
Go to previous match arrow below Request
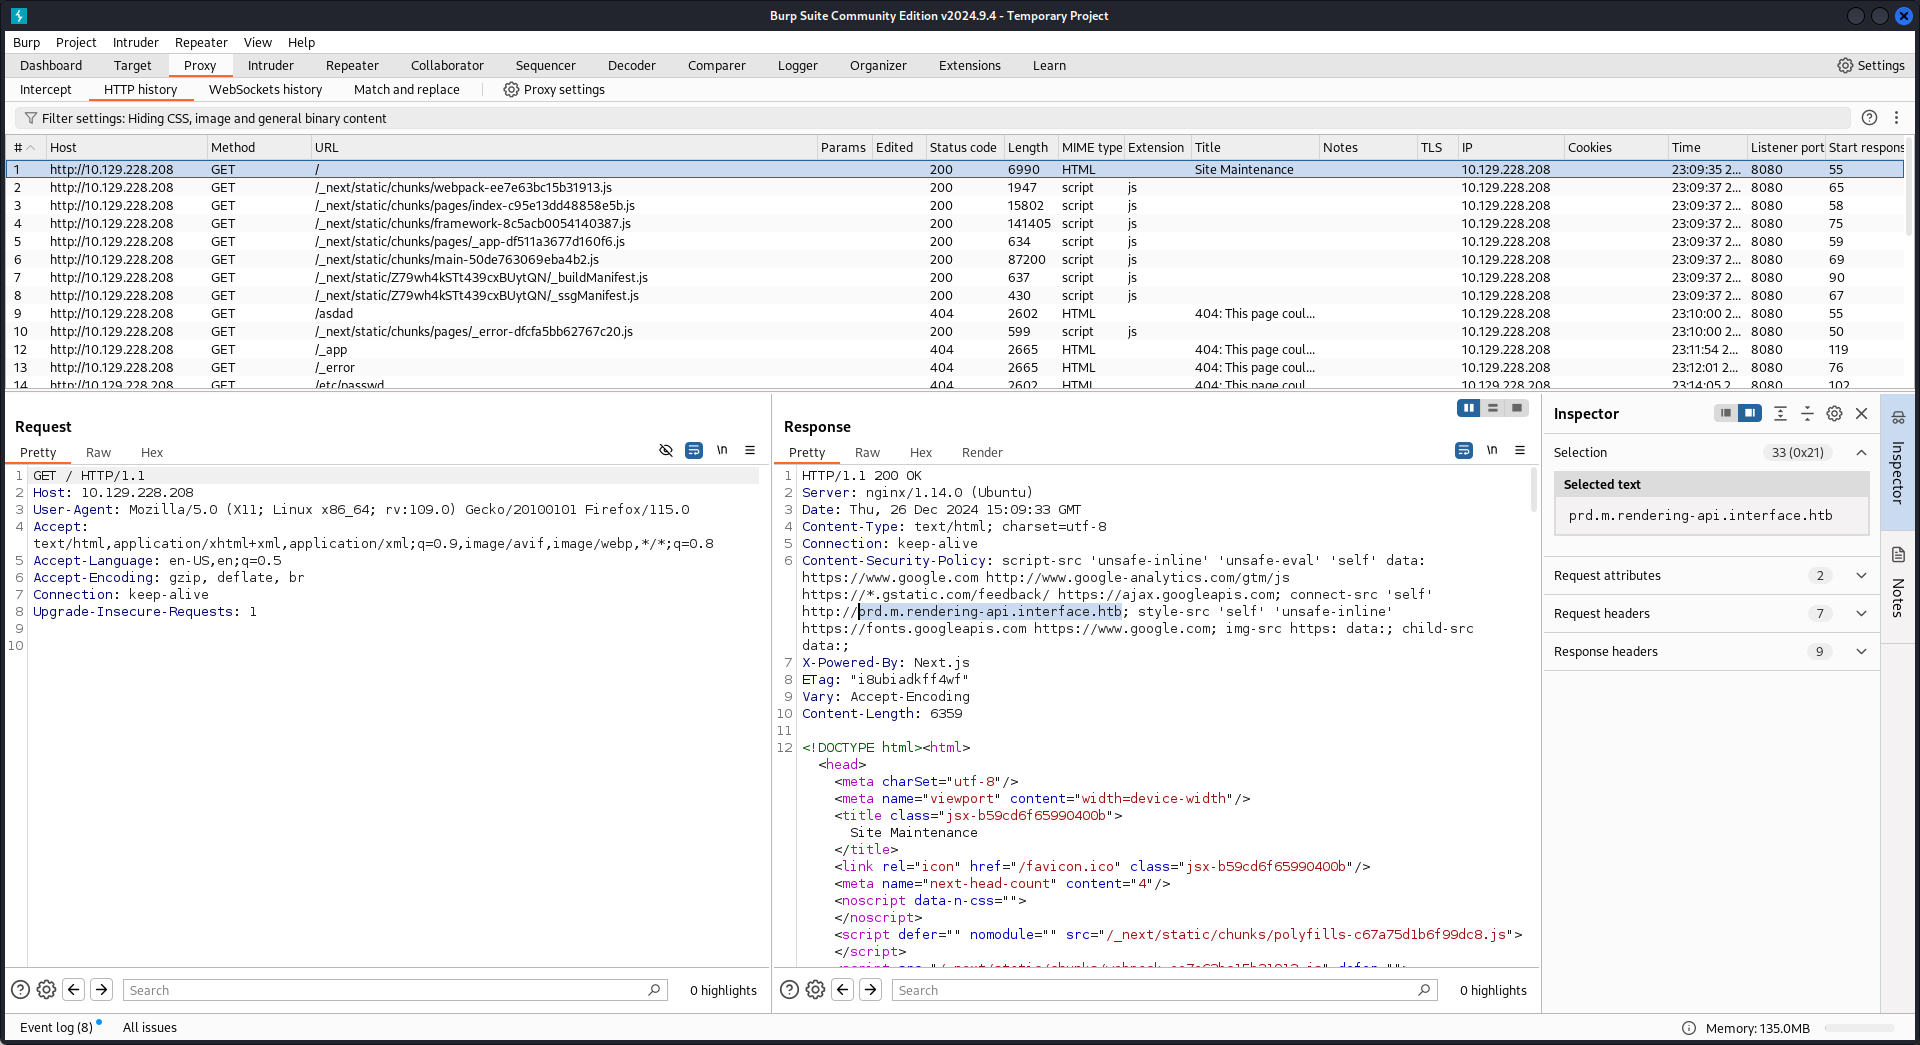tap(73, 989)
